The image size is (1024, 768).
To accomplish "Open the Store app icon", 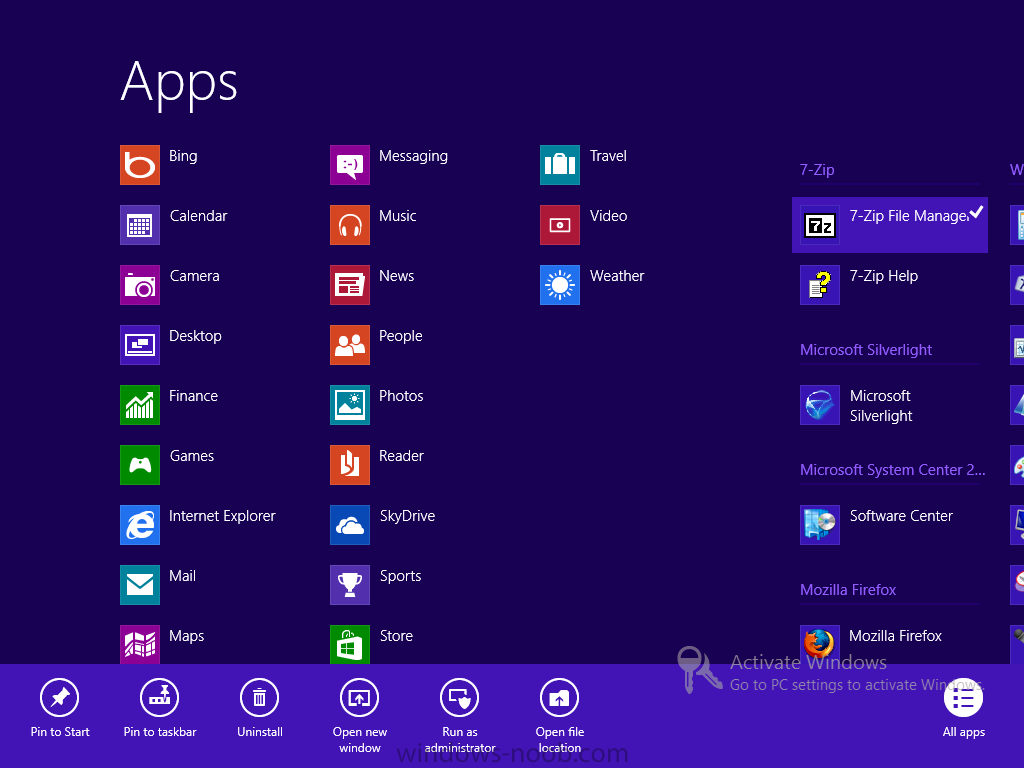I will pos(350,645).
